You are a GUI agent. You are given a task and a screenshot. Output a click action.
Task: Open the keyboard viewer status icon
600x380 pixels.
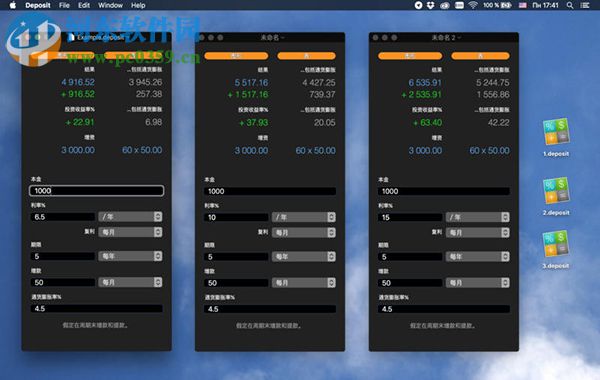click(459, 5)
